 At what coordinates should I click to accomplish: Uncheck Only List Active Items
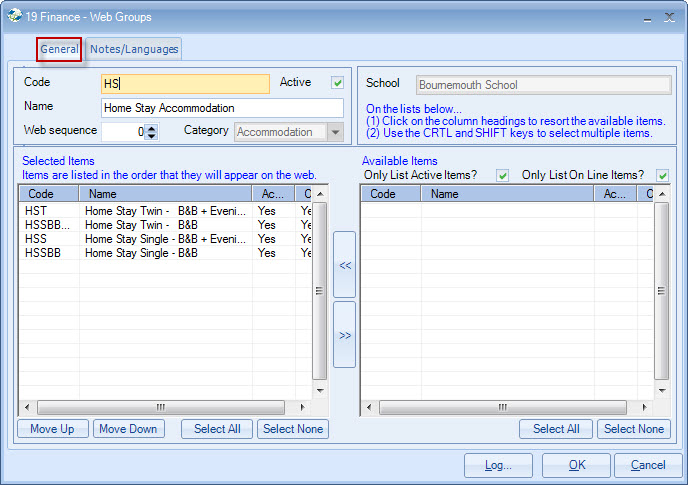tap(502, 176)
